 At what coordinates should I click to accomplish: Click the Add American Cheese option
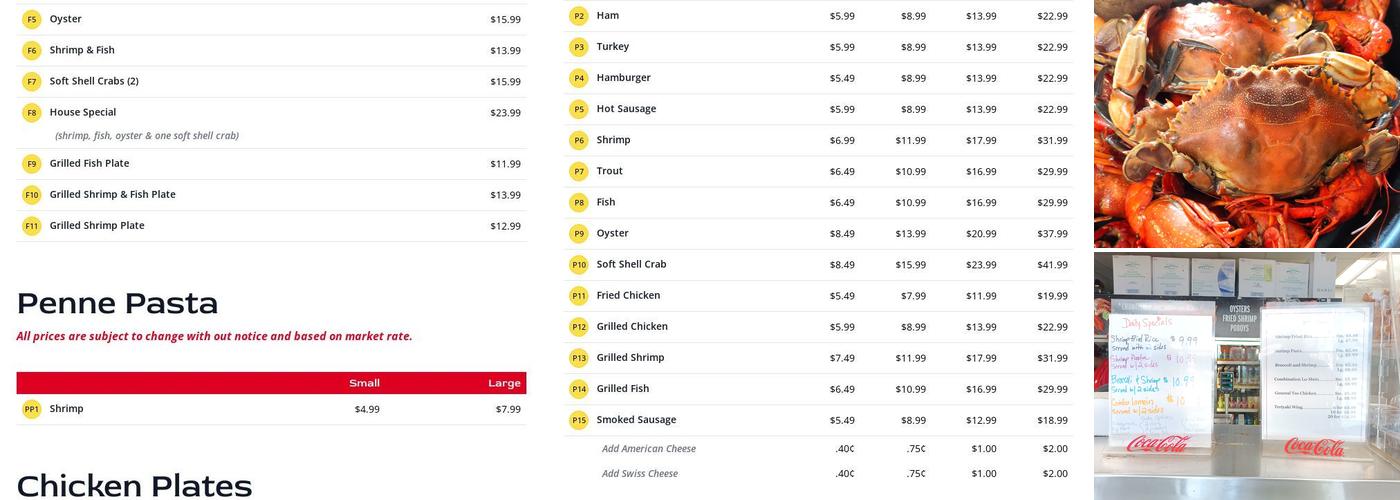click(x=648, y=449)
